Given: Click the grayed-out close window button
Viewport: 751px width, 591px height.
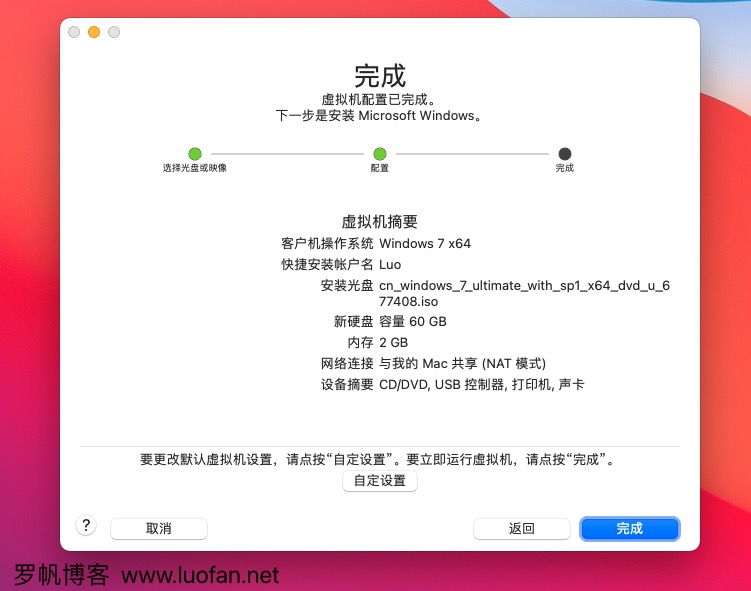Looking at the screenshot, I should tap(74, 32).
